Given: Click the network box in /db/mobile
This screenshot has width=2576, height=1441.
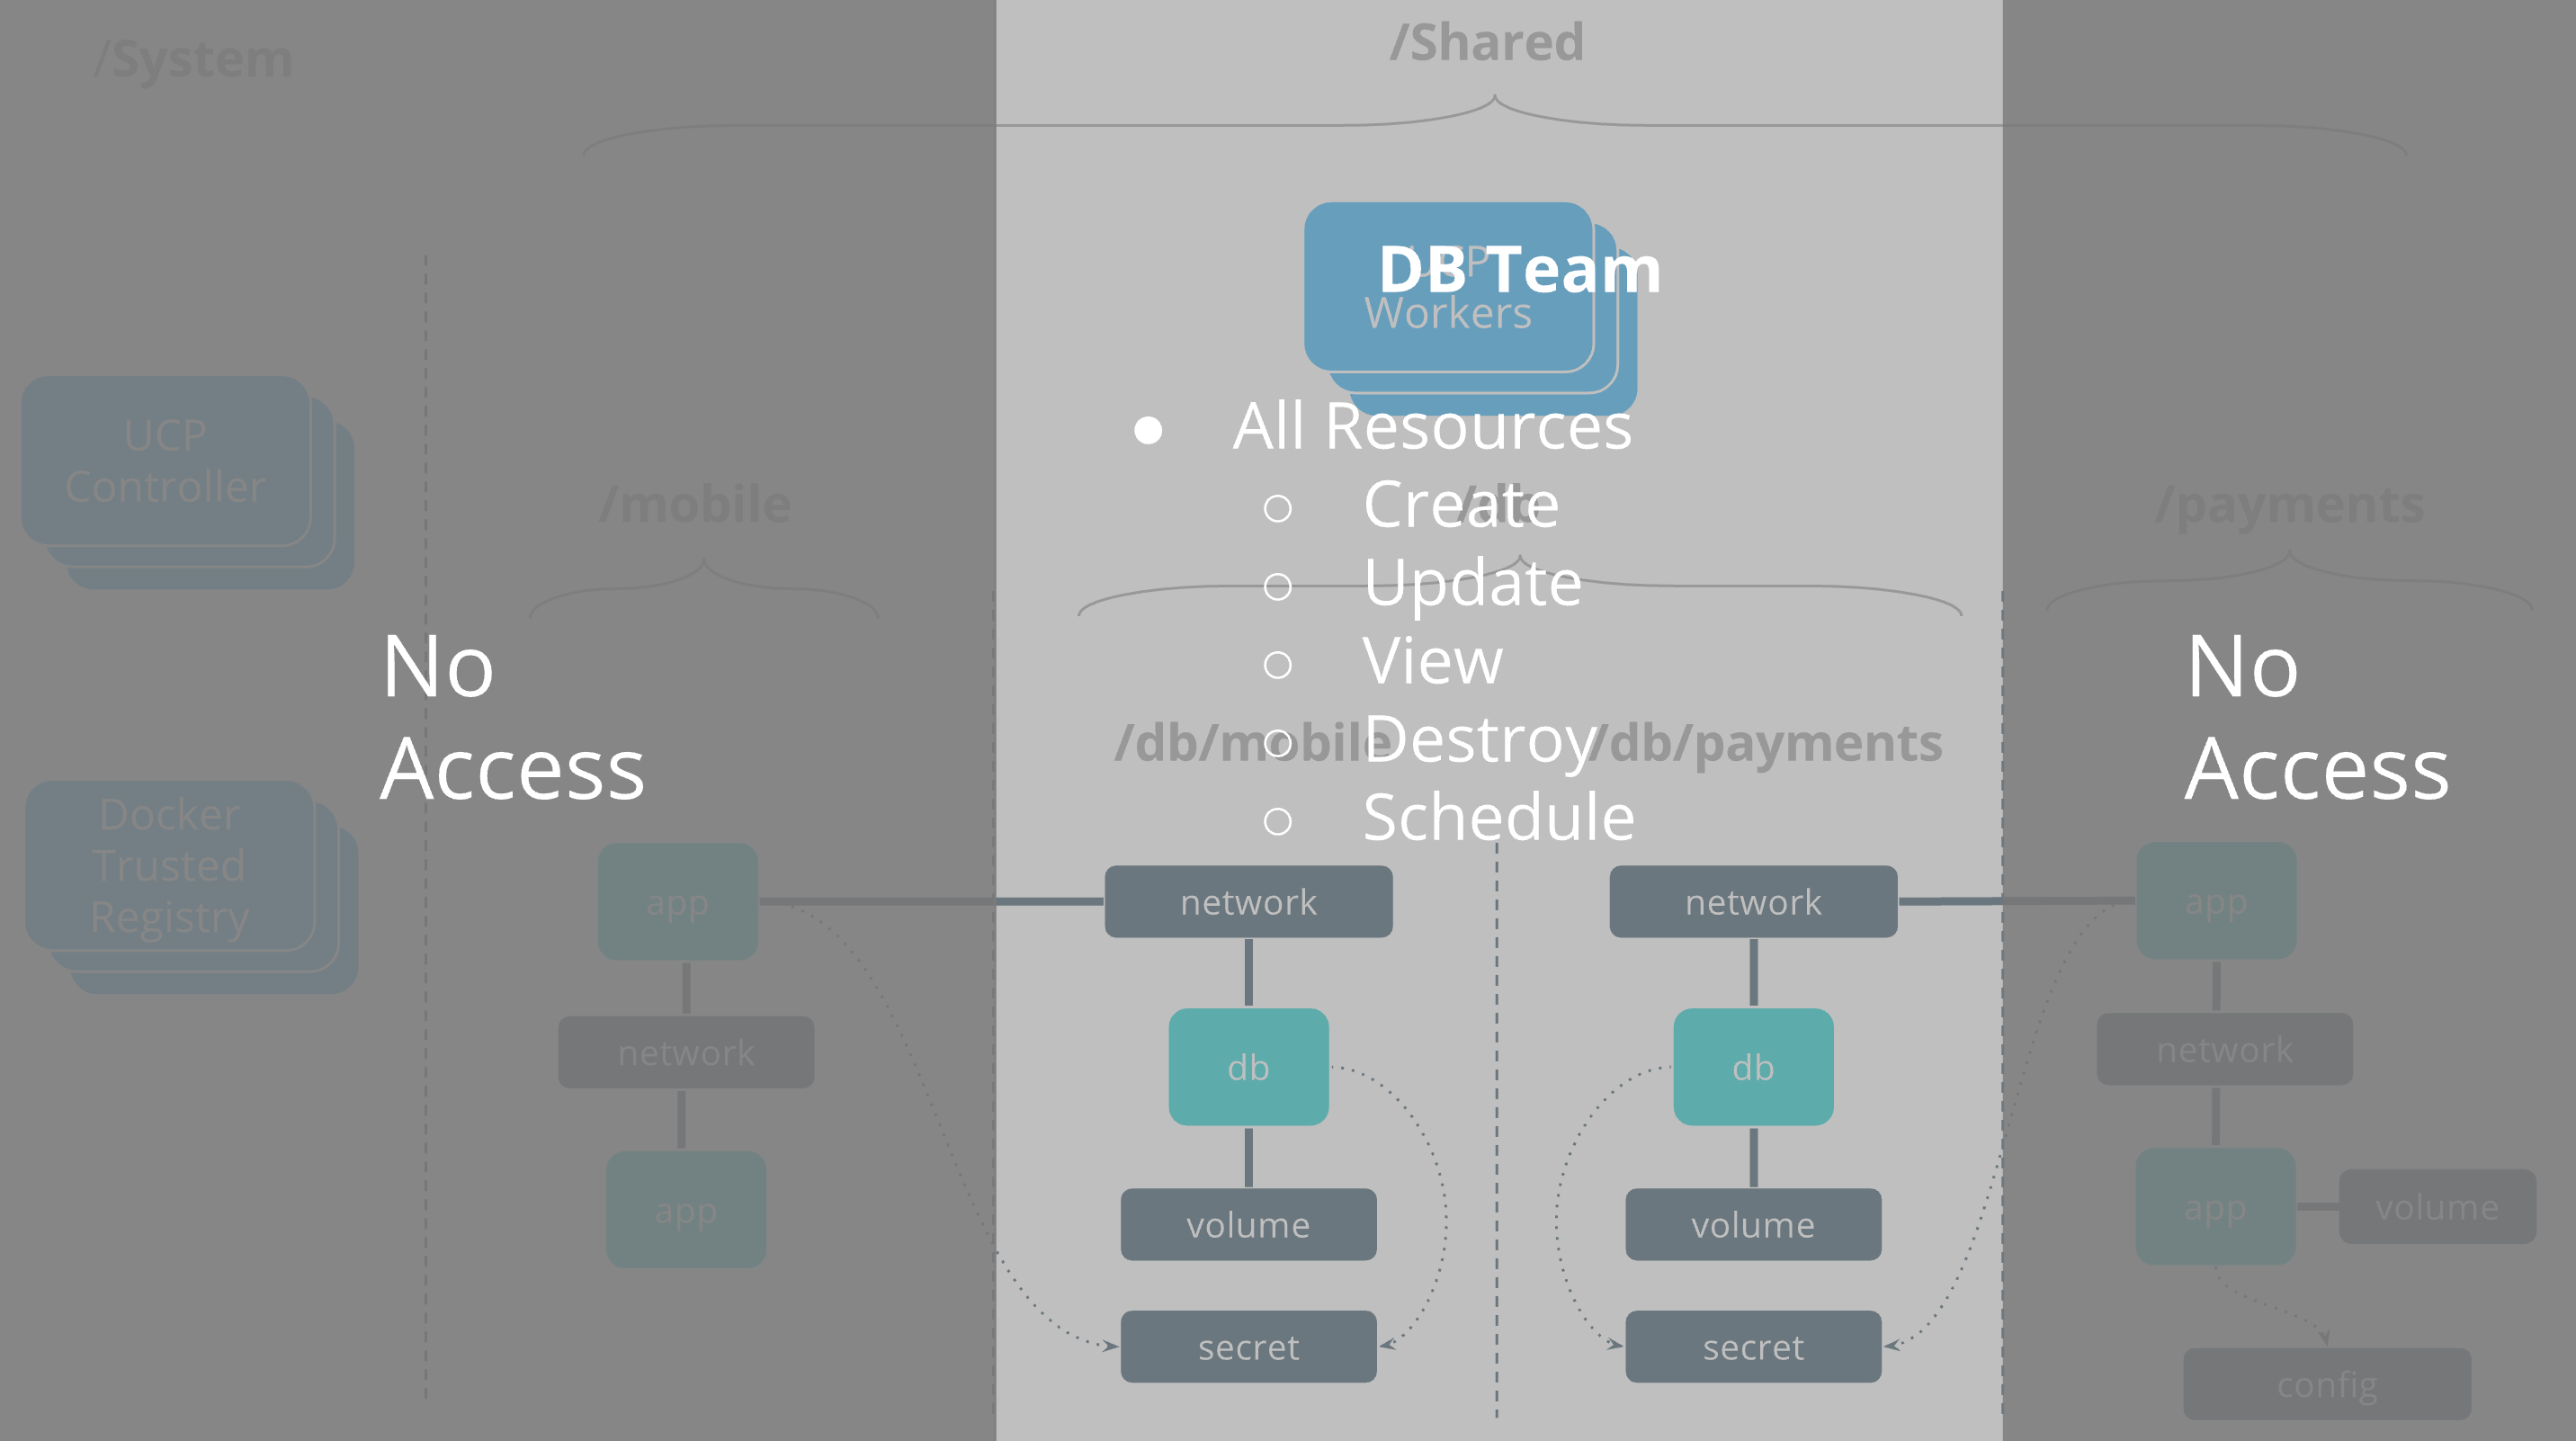Looking at the screenshot, I should point(1248,902).
